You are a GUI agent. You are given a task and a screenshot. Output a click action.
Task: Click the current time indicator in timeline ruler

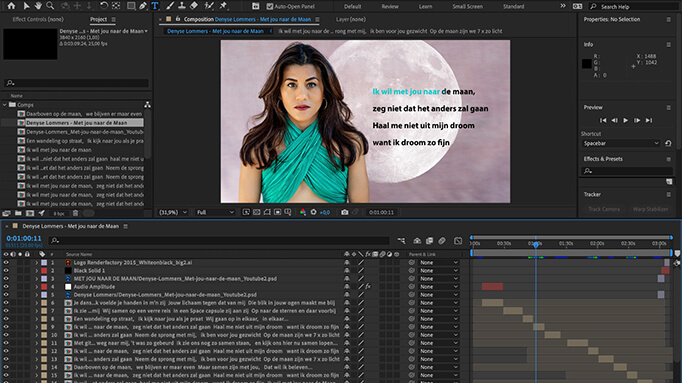pyautogui.click(x=536, y=244)
